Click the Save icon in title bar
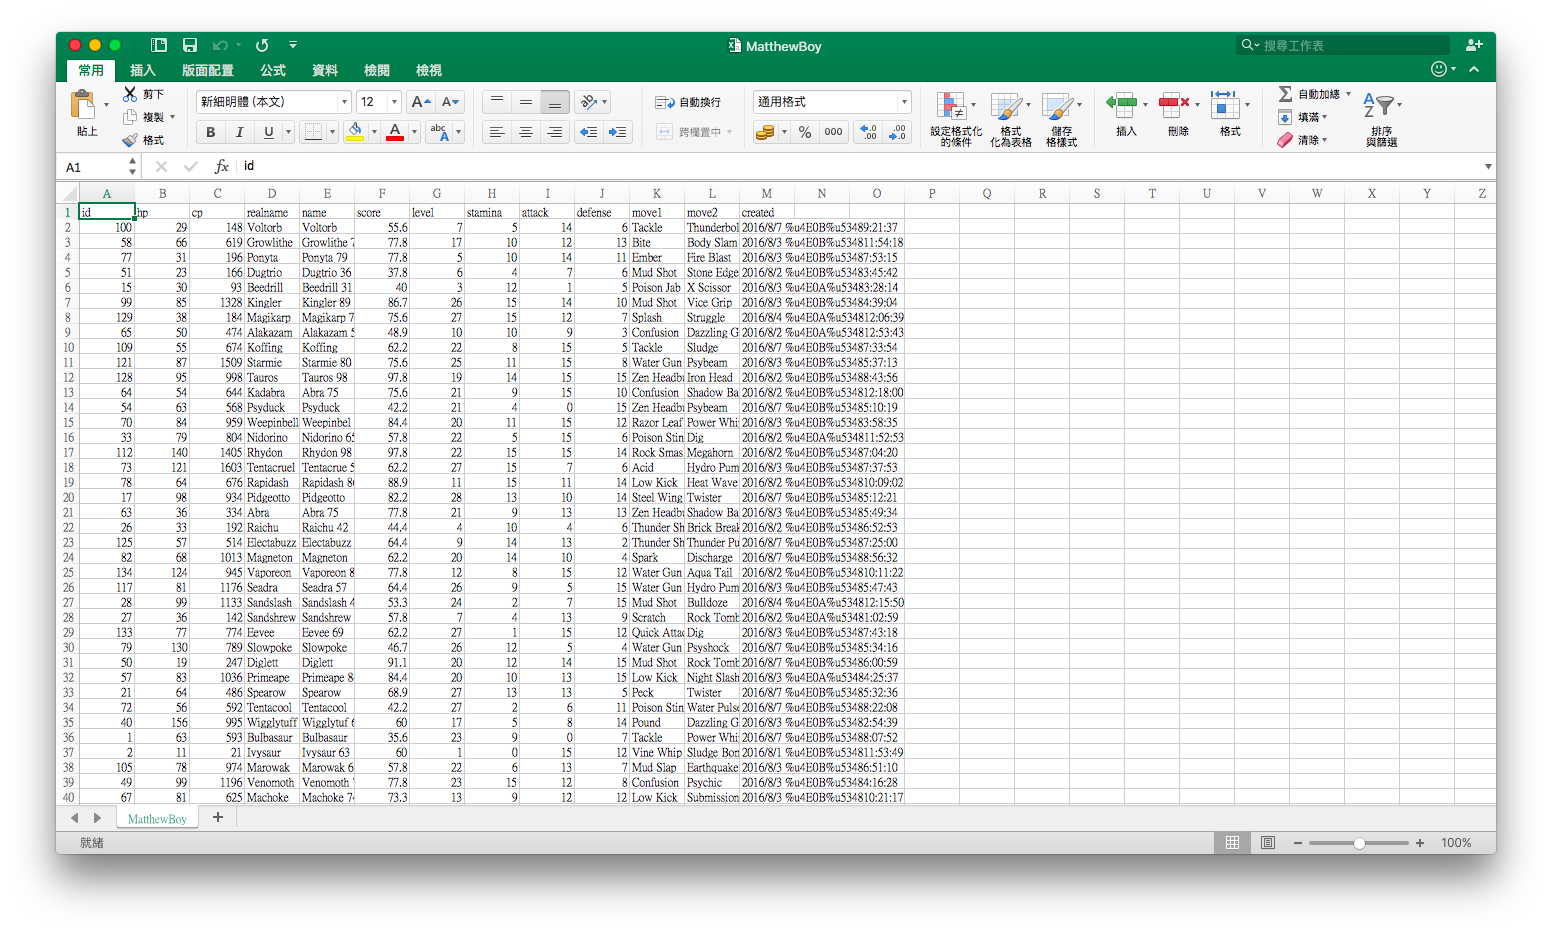1552x934 pixels. click(x=189, y=45)
